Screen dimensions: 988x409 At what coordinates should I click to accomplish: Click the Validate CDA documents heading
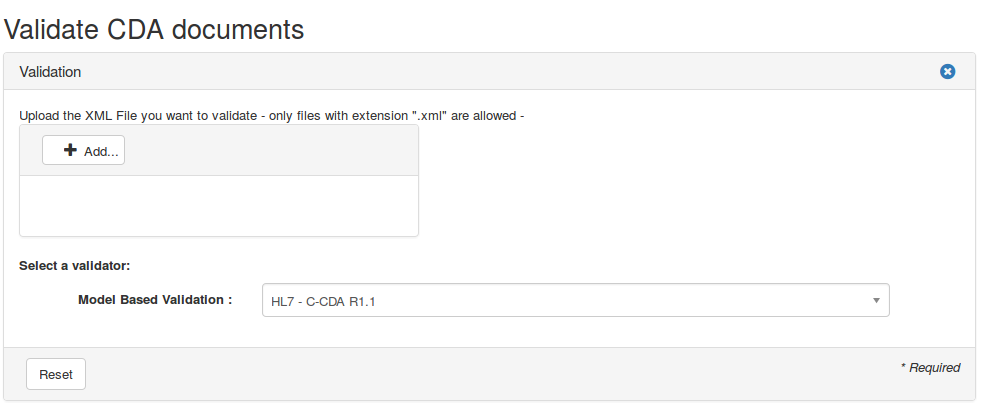(x=154, y=29)
